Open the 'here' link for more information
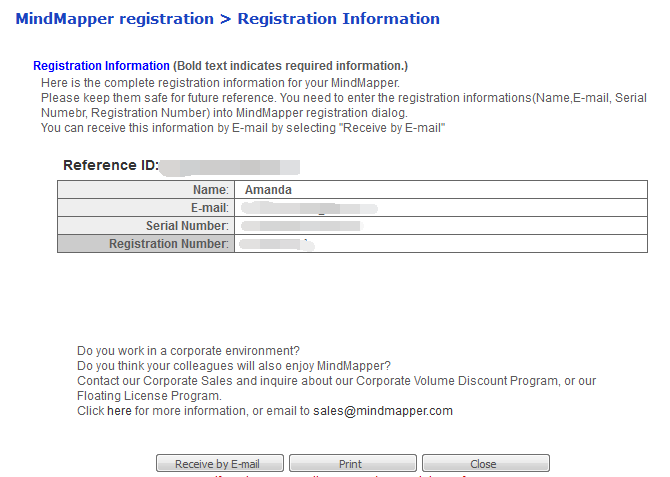This screenshot has width=670, height=477. (119, 411)
